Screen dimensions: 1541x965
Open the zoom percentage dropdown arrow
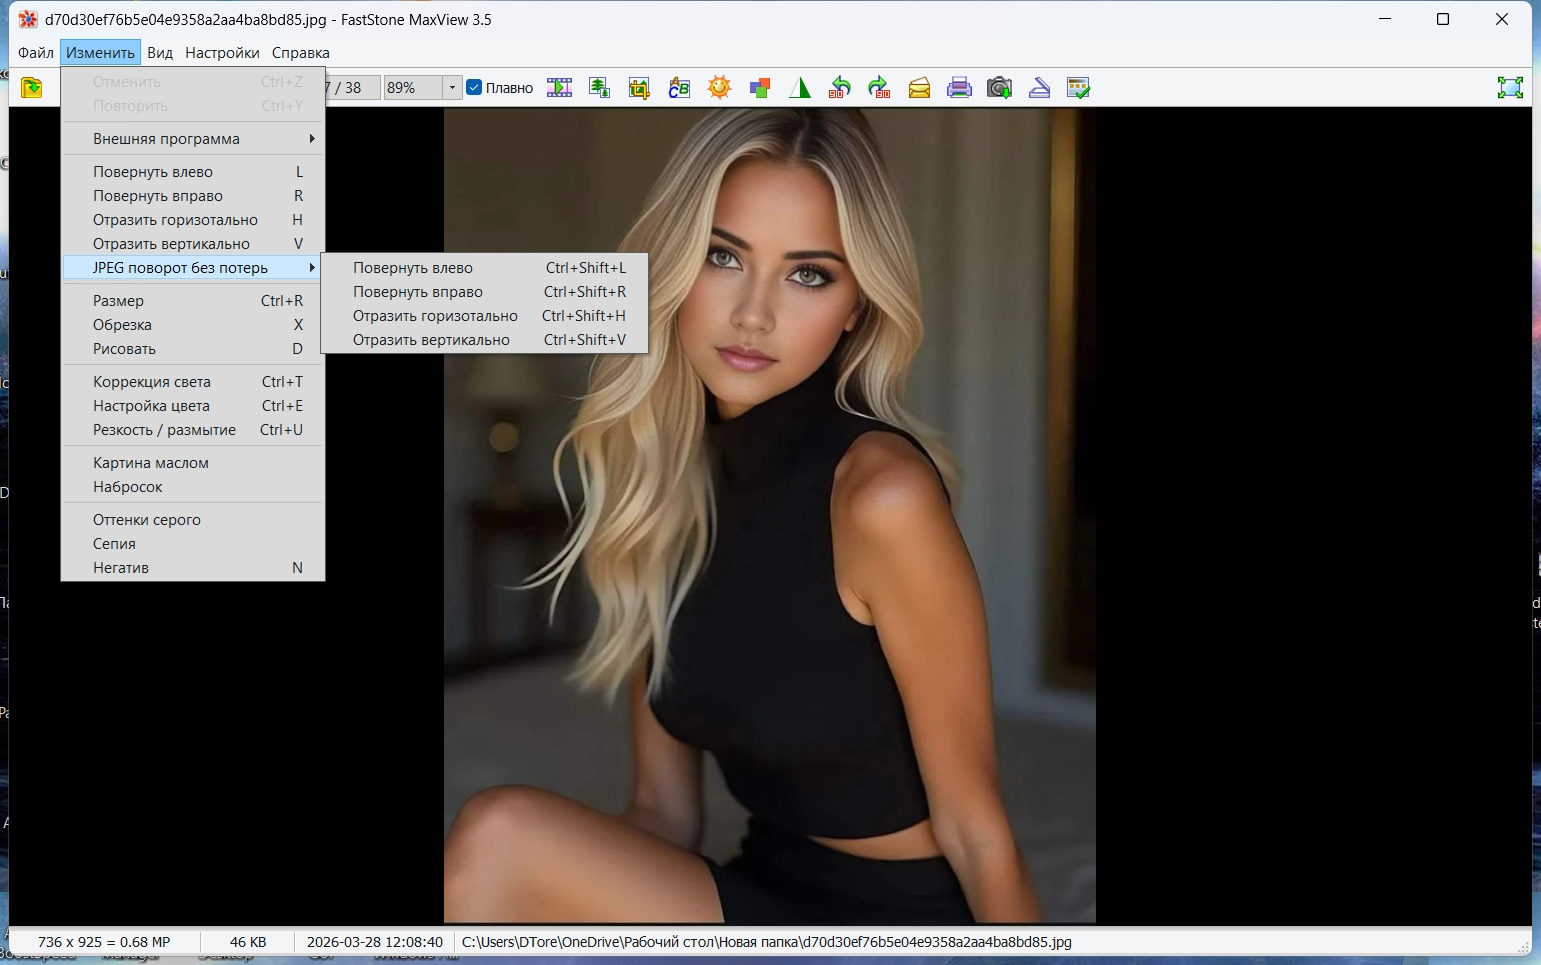click(x=452, y=88)
